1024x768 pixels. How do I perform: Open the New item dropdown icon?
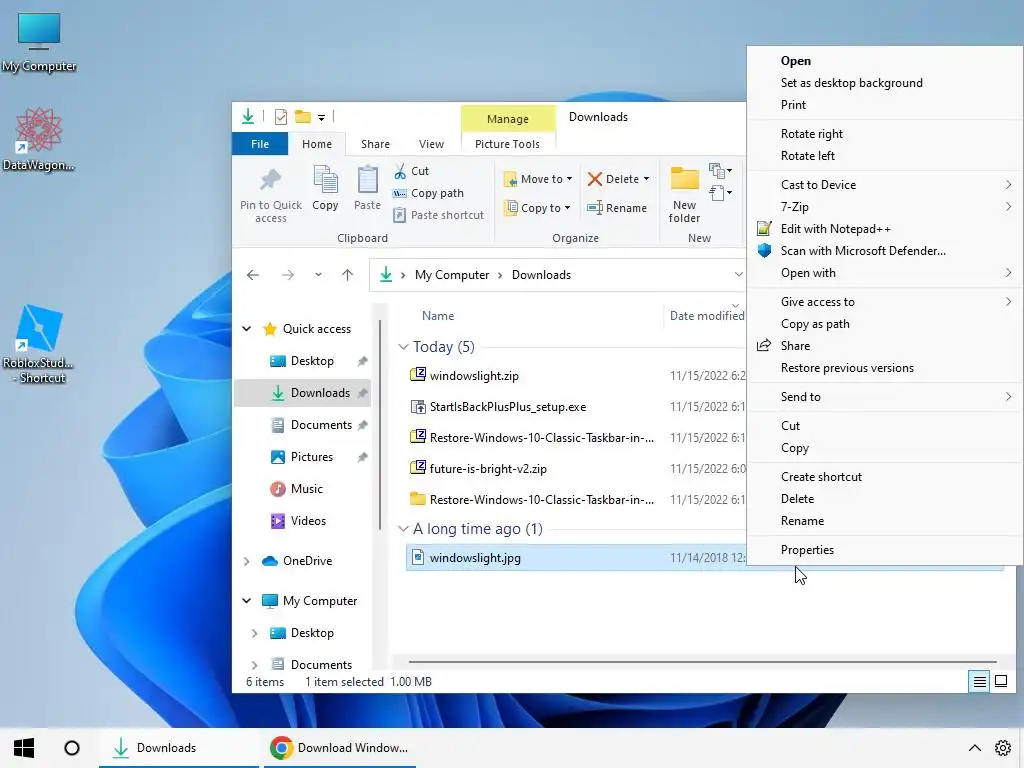[720, 171]
